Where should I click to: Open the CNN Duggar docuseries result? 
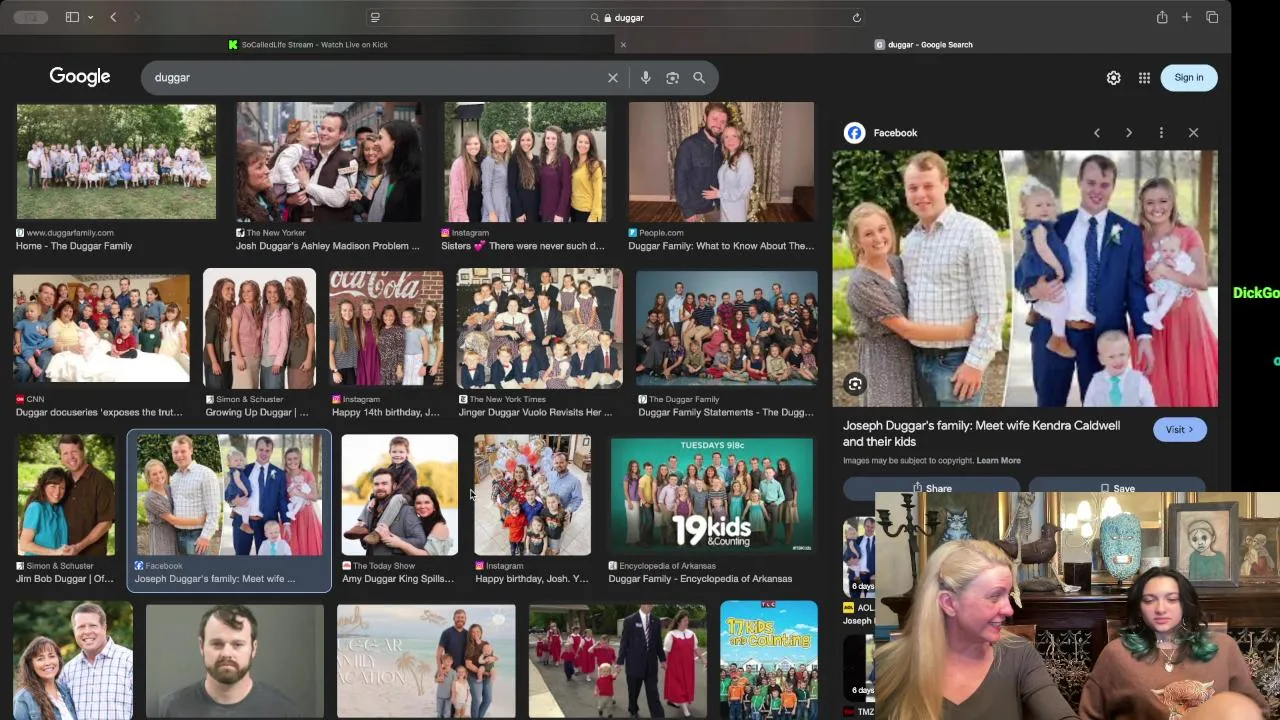pyautogui.click(x=101, y=328)
